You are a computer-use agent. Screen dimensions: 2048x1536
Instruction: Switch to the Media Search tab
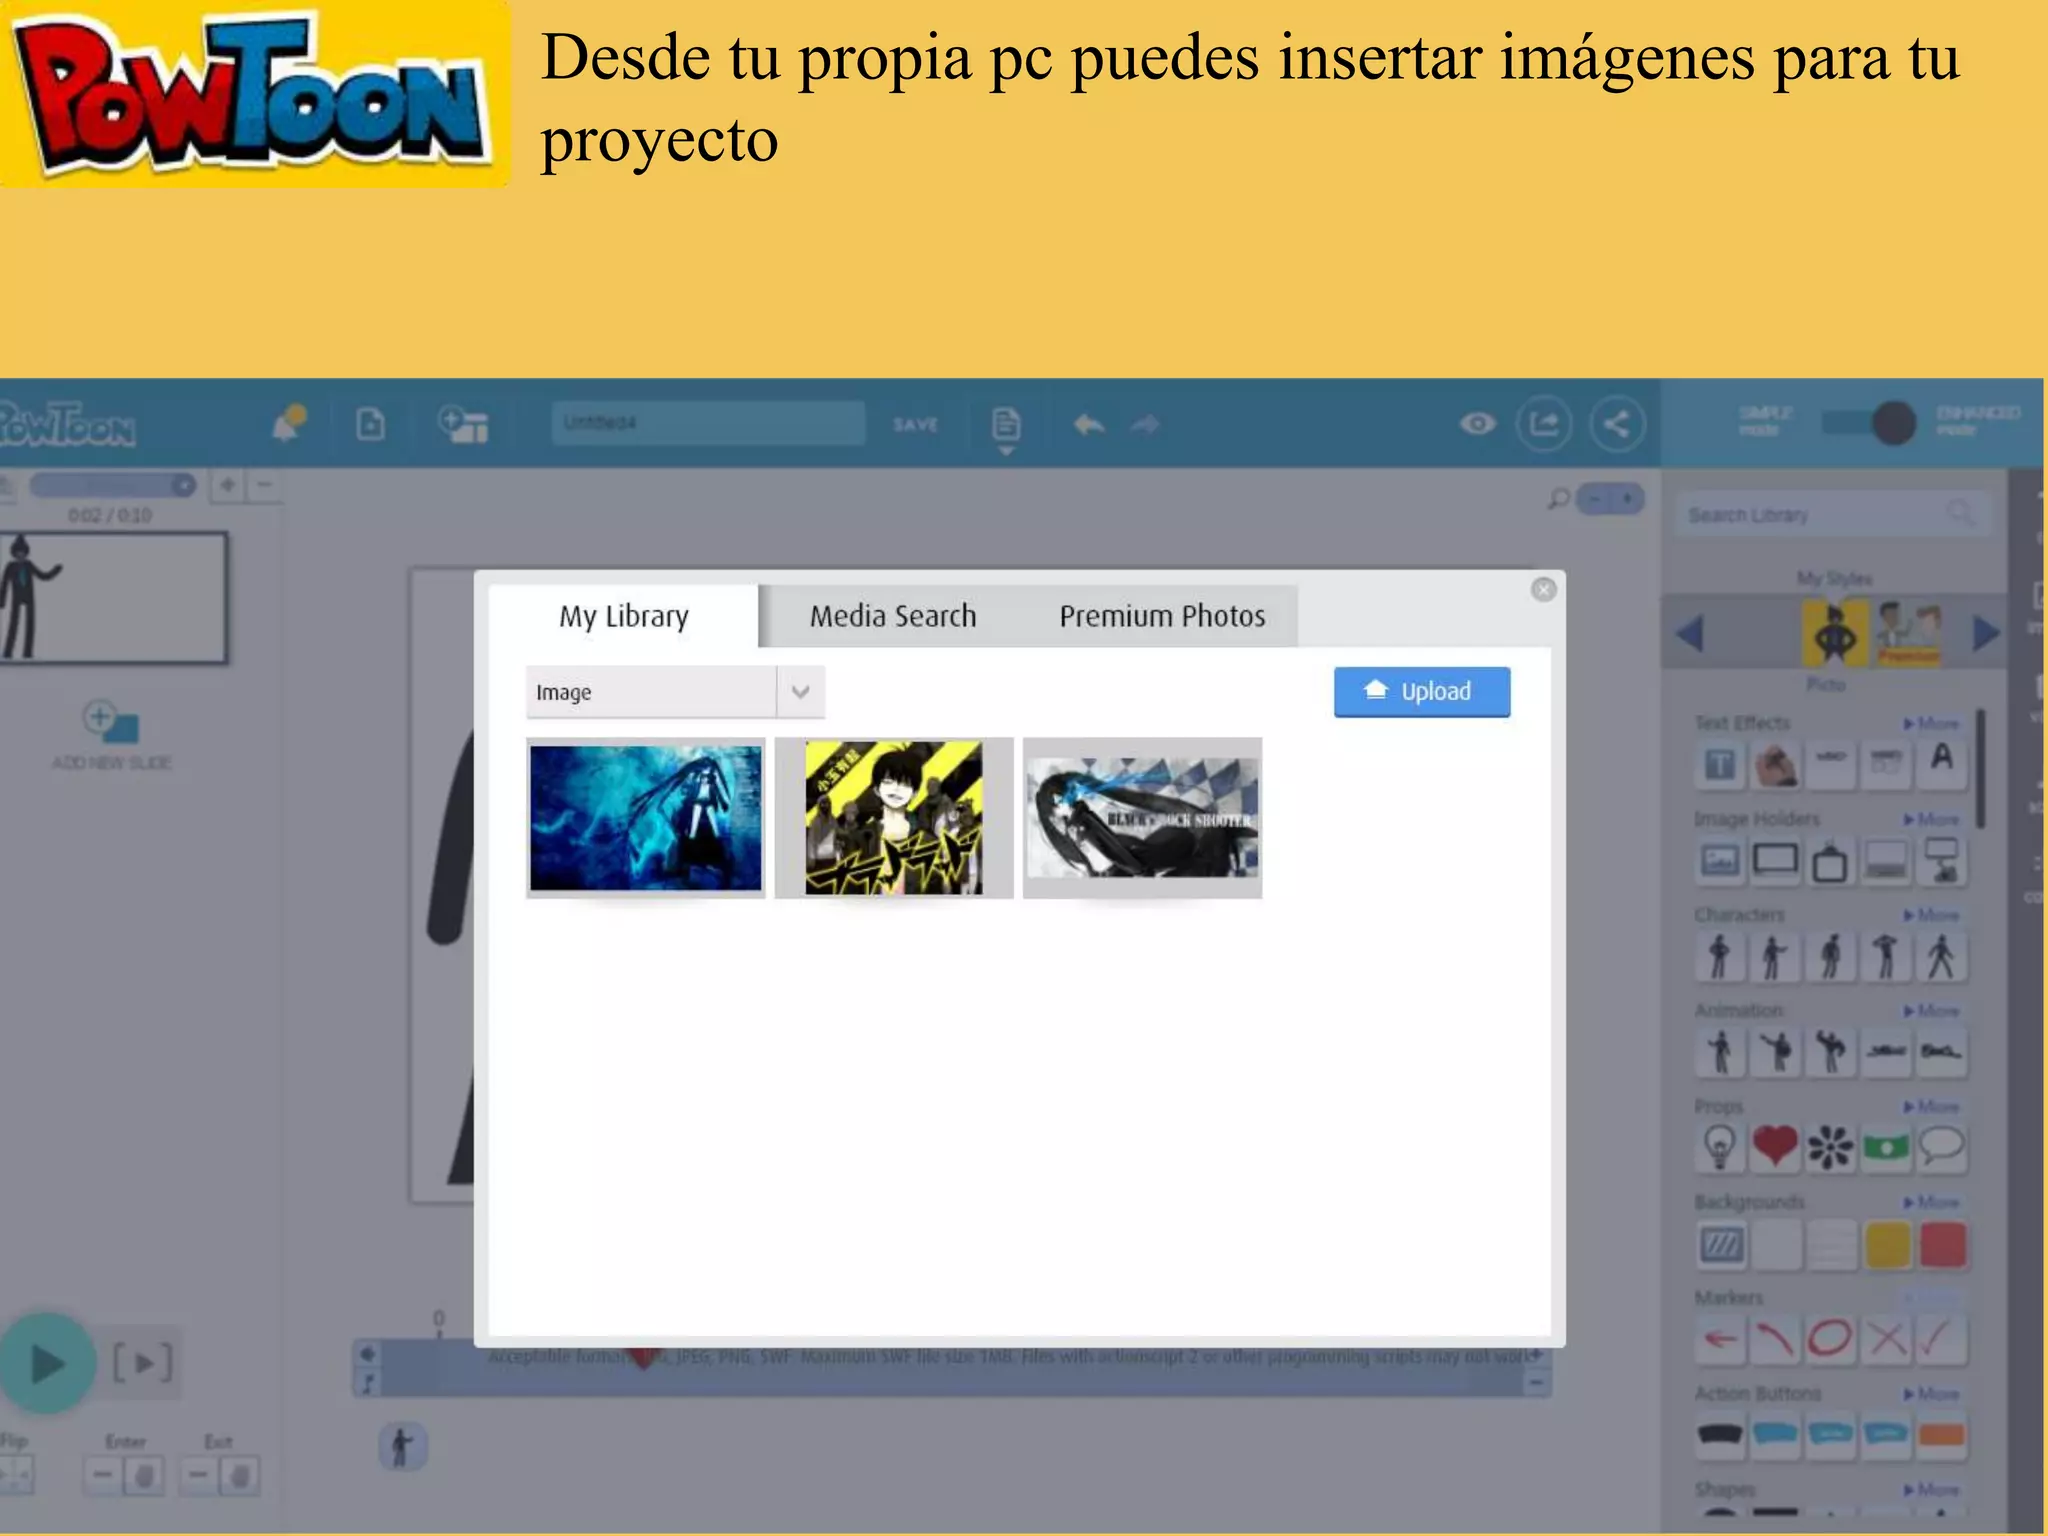click(x=893, y=616)
